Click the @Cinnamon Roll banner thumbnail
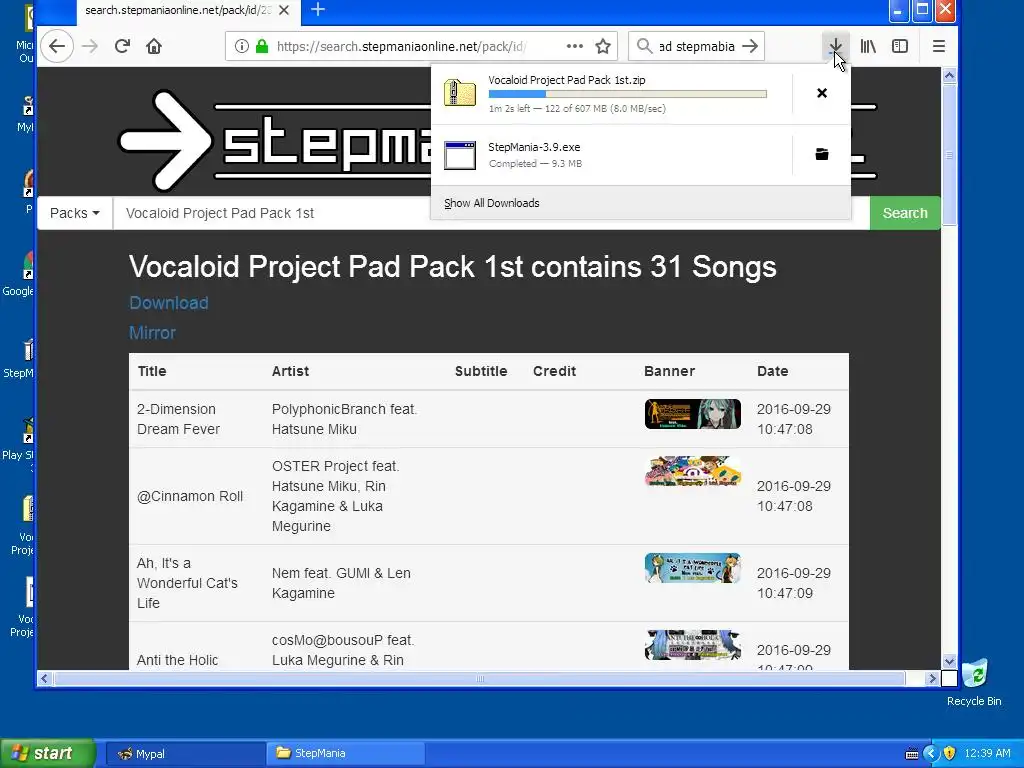Viewport: 1024px width, 768px height. 692,471
